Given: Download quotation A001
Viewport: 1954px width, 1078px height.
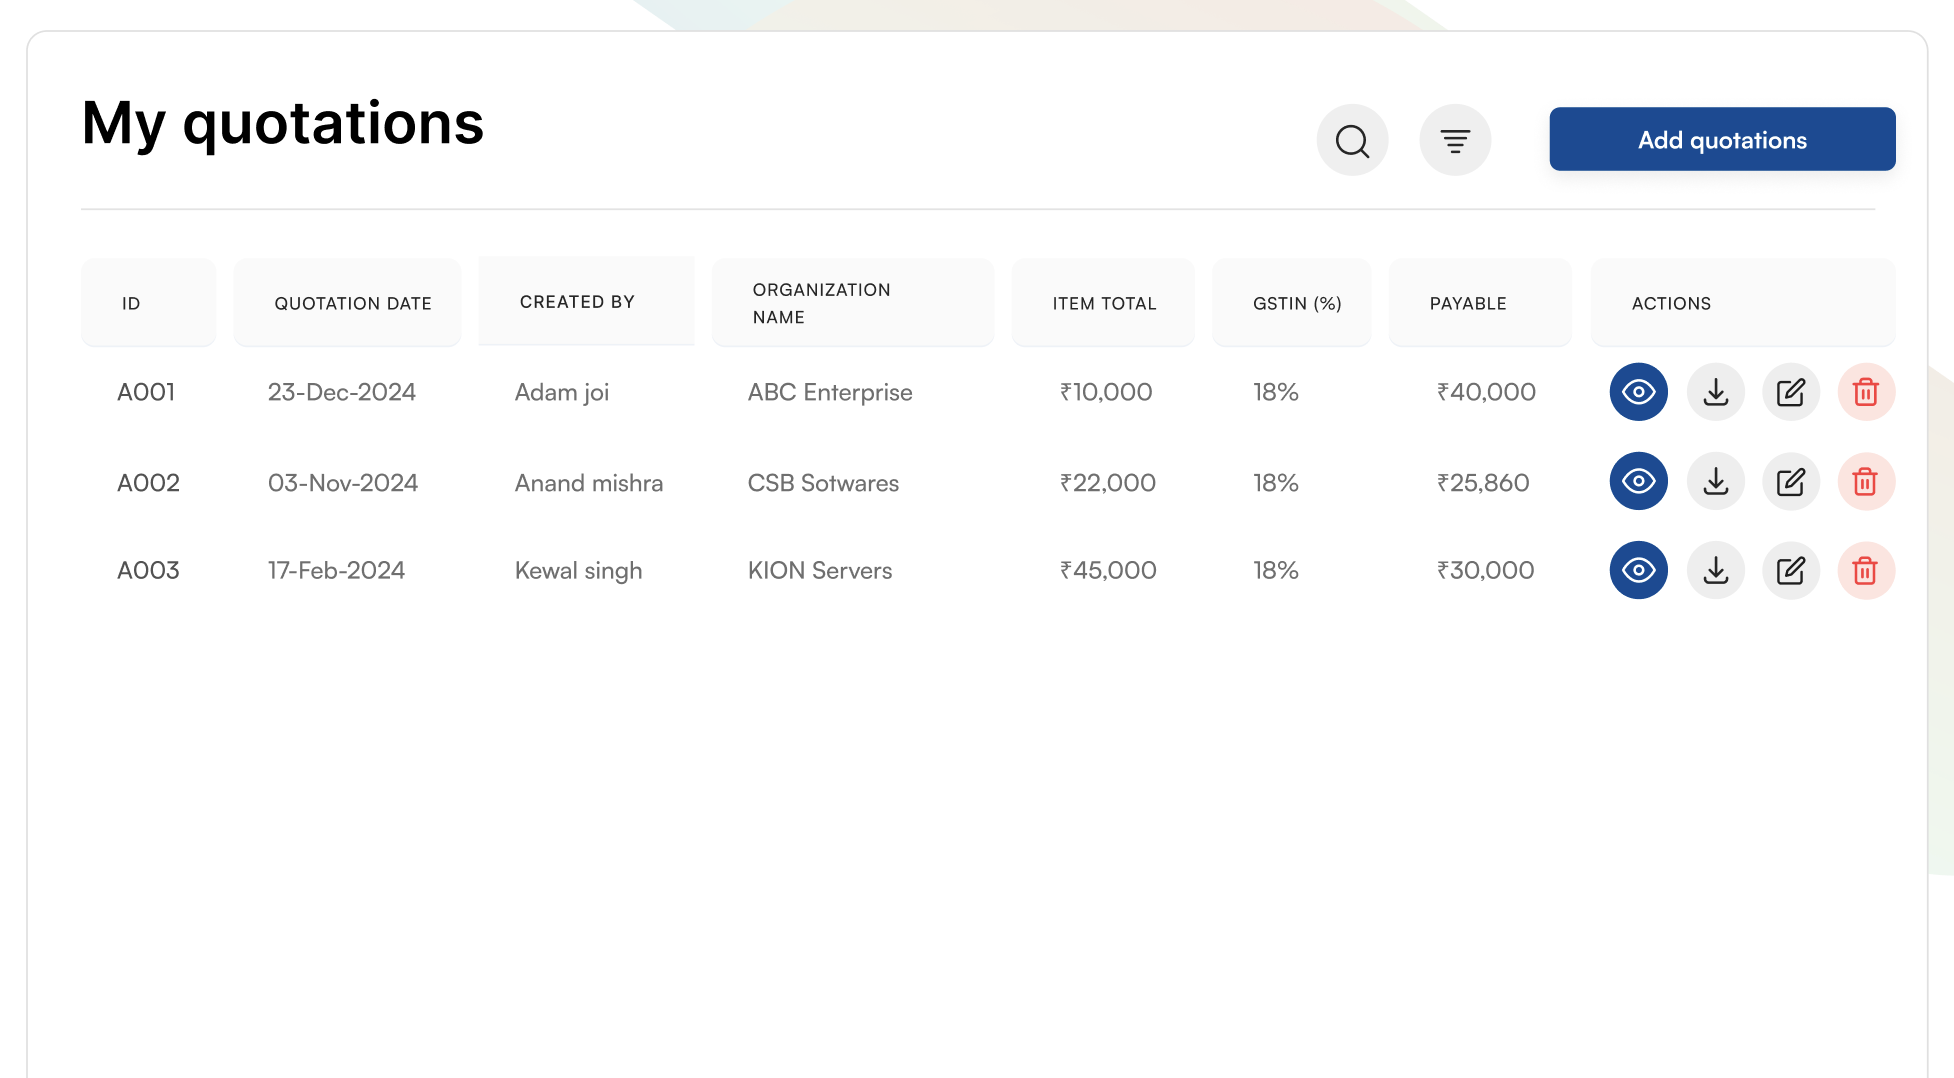Looking at the screenshot, I should (x=1715, y=392).
